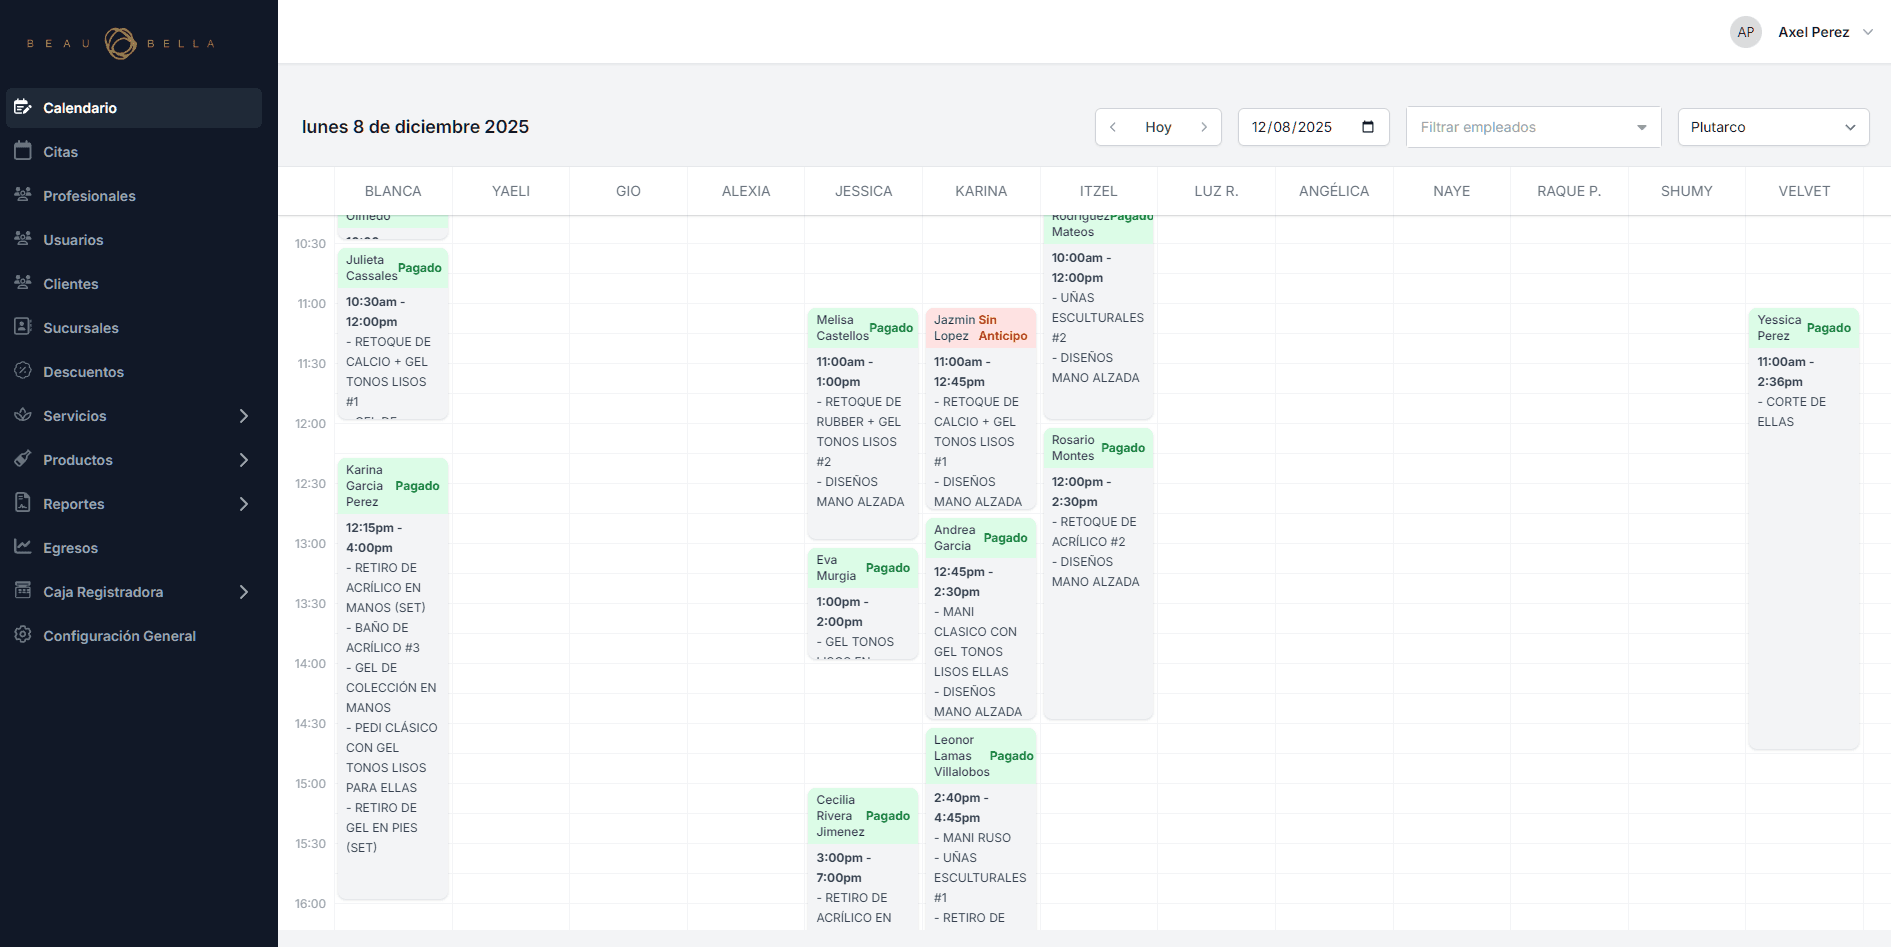The width and height of the screenshot is (1891, 947).
Task: Click the Beau Bella logo
Action: tap(120, 43)
